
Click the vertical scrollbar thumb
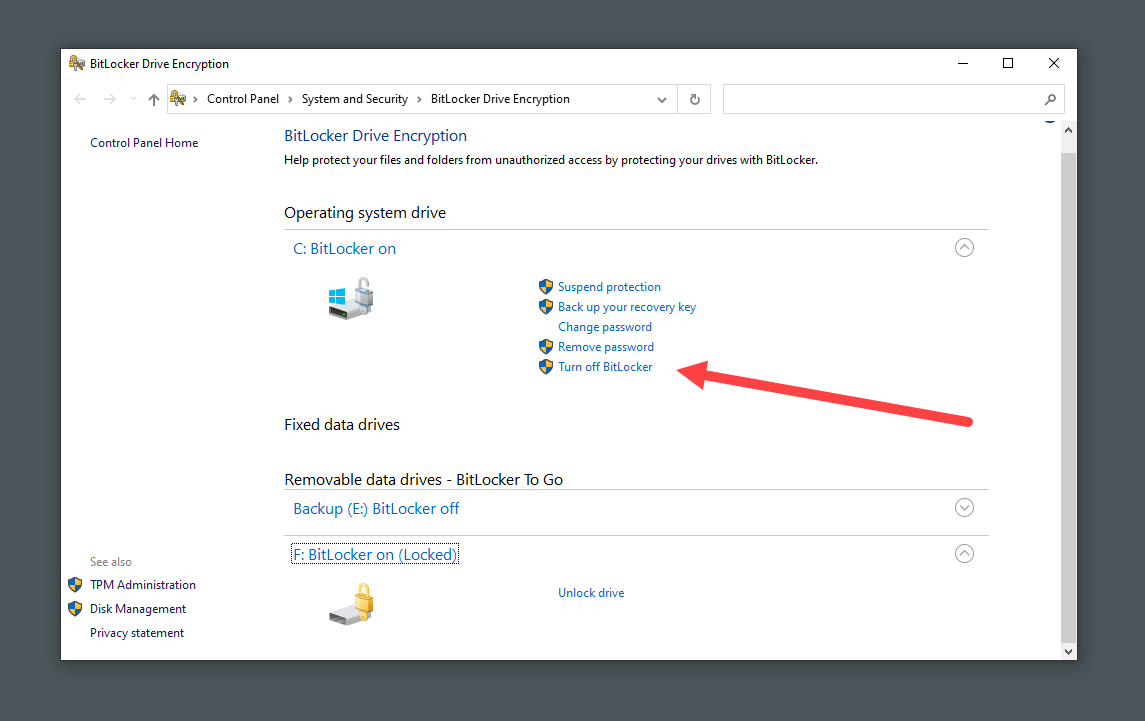1068,397
